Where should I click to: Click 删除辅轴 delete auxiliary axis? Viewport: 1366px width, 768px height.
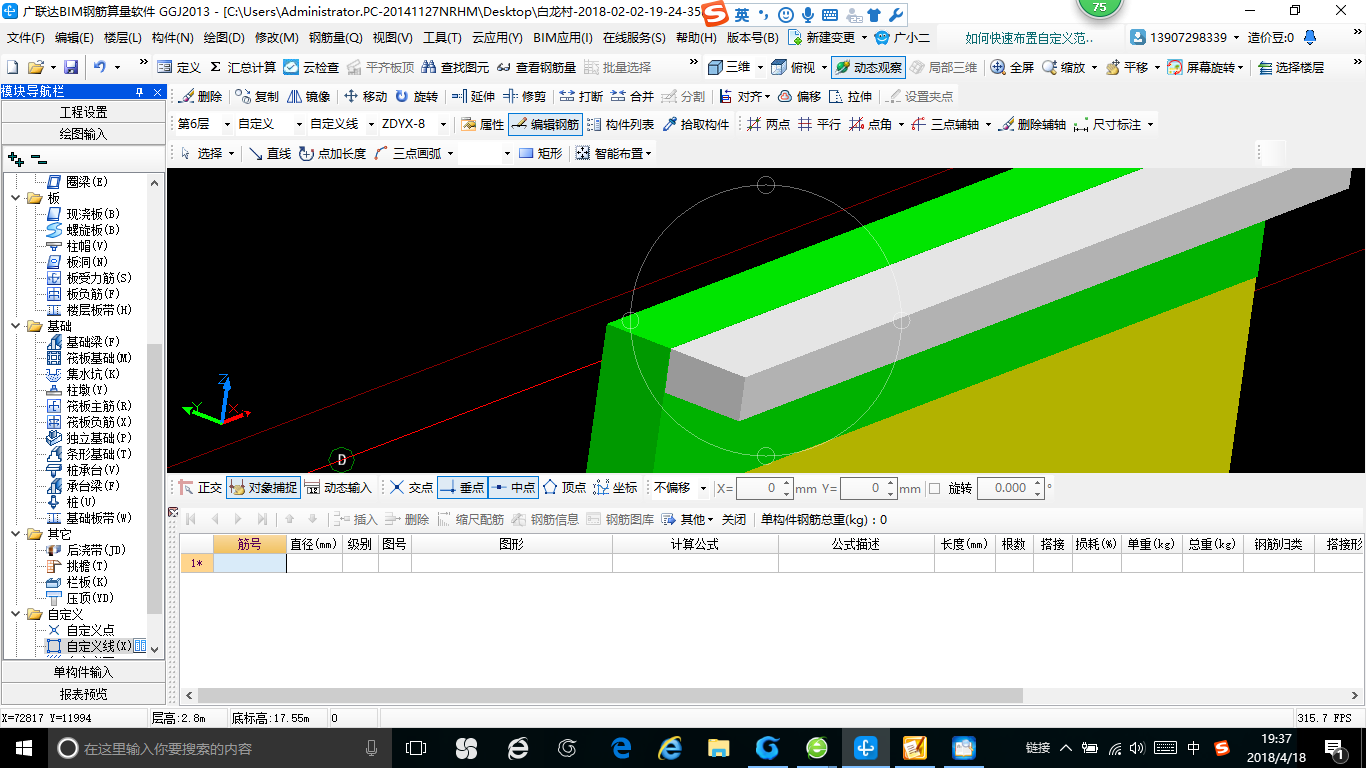(x=1032, y=125)
